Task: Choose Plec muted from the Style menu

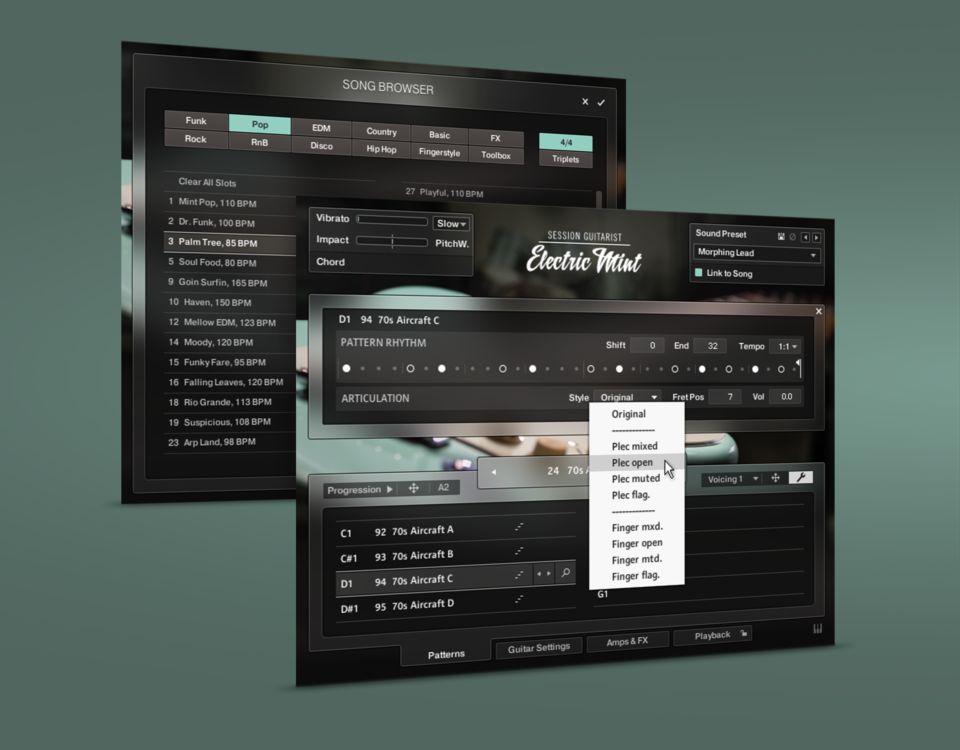Action: [636, 479]
